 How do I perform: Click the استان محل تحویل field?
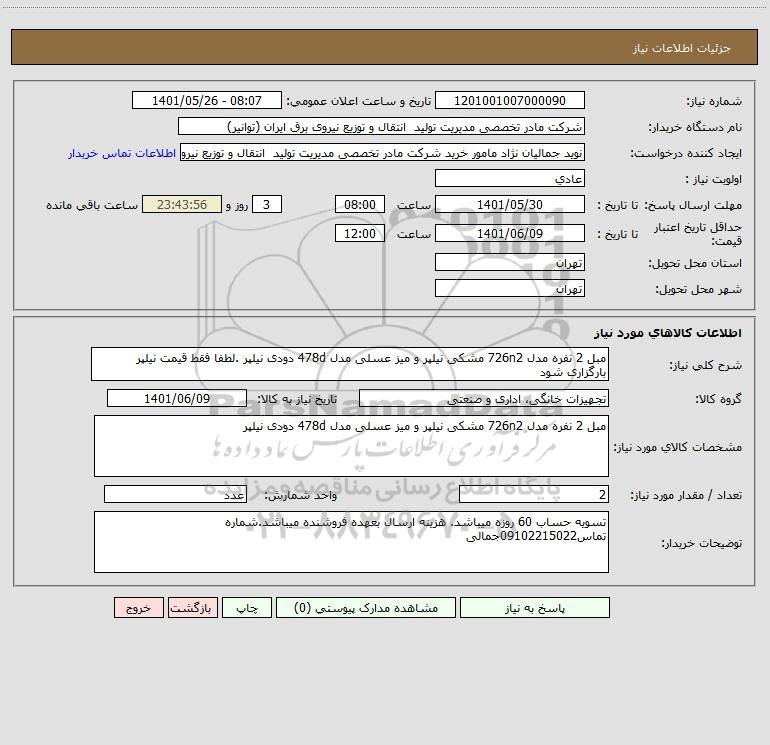click(510, 262)
